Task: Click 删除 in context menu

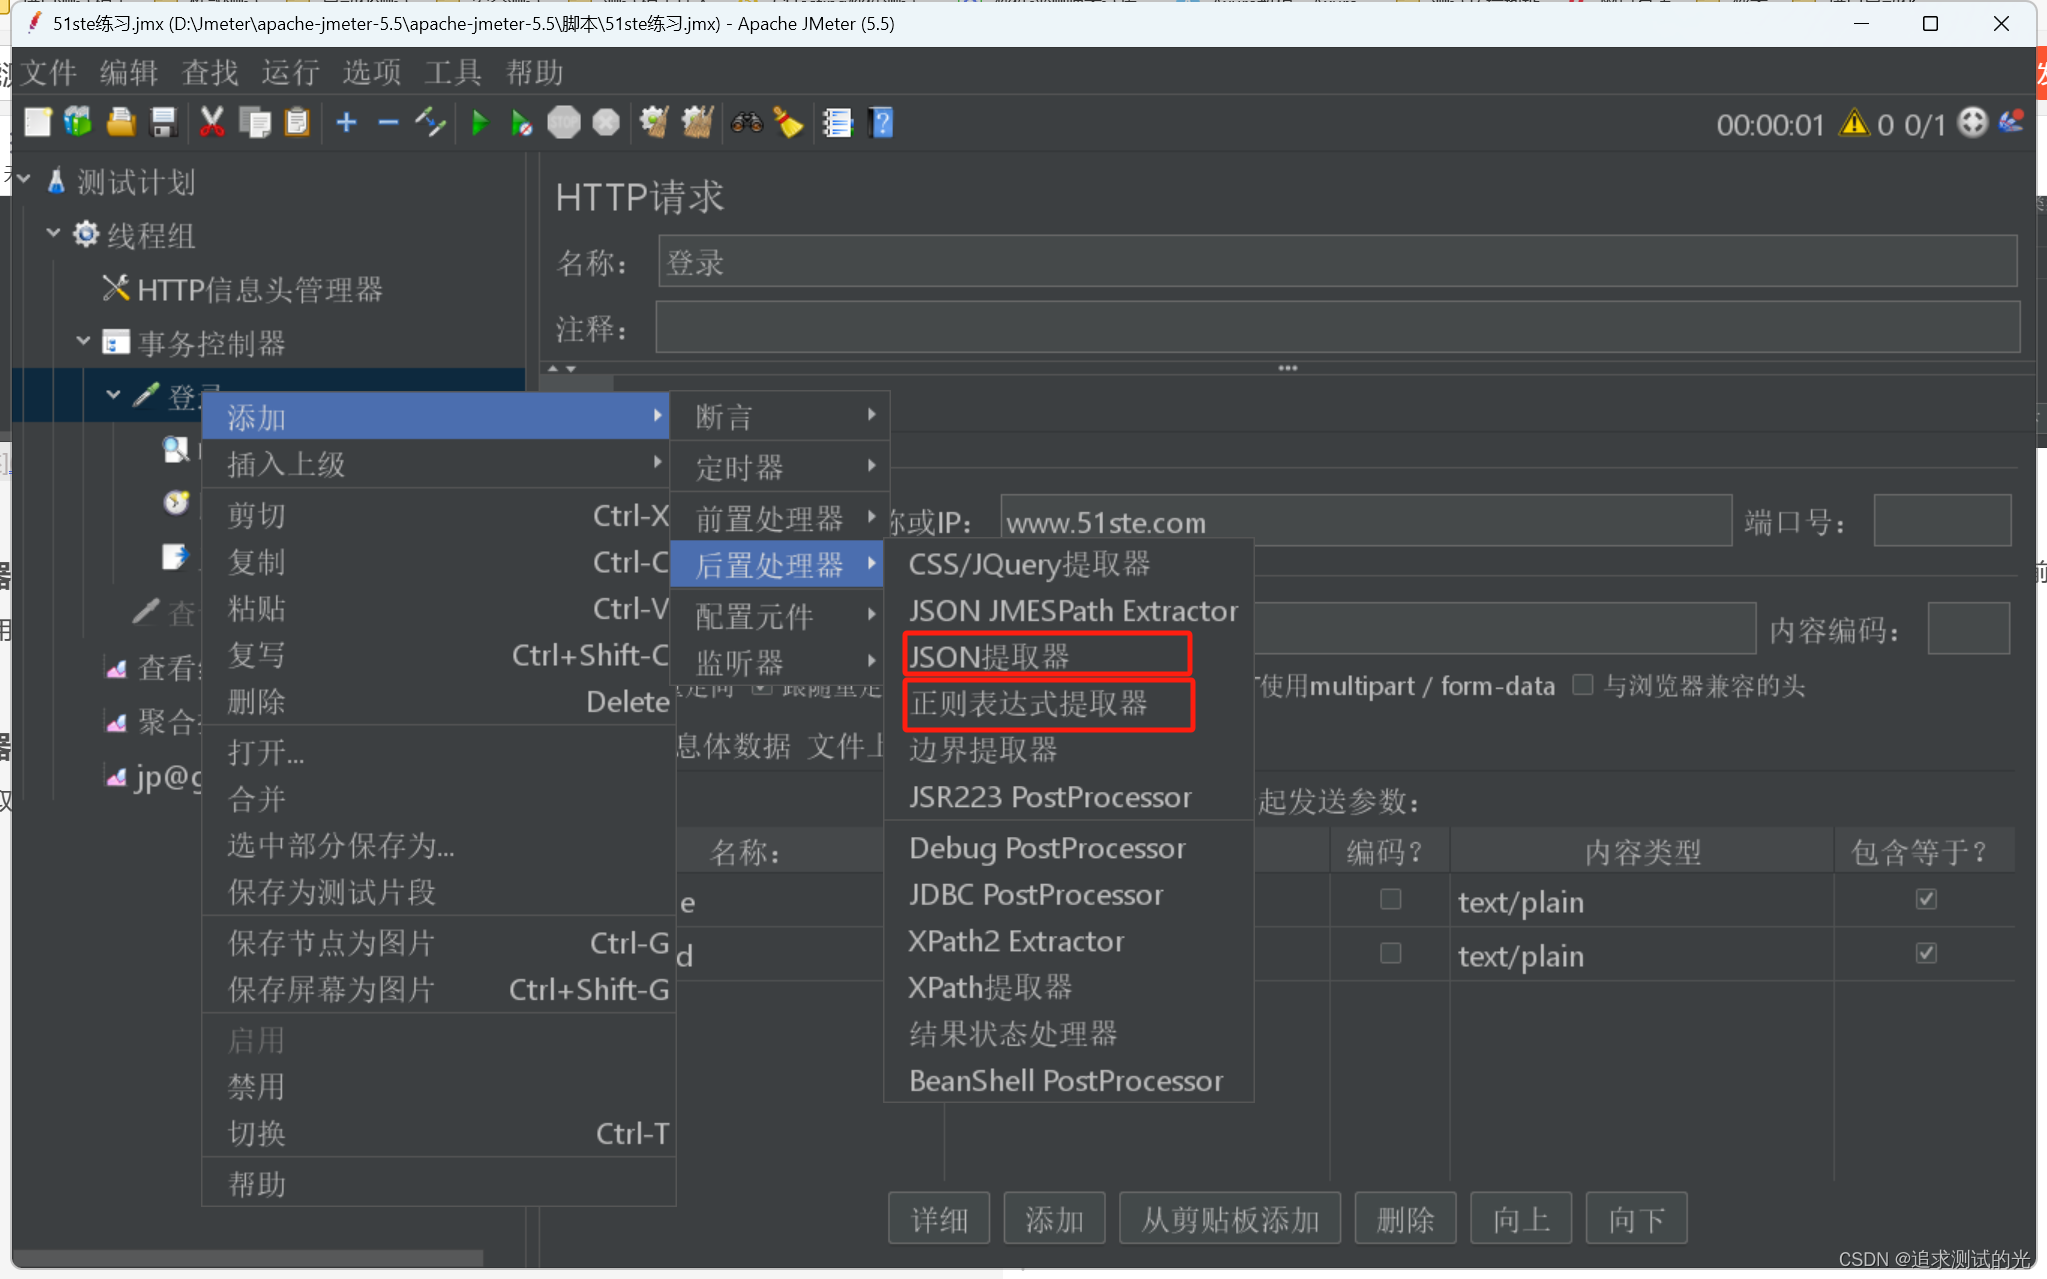Action: [438, 702]
